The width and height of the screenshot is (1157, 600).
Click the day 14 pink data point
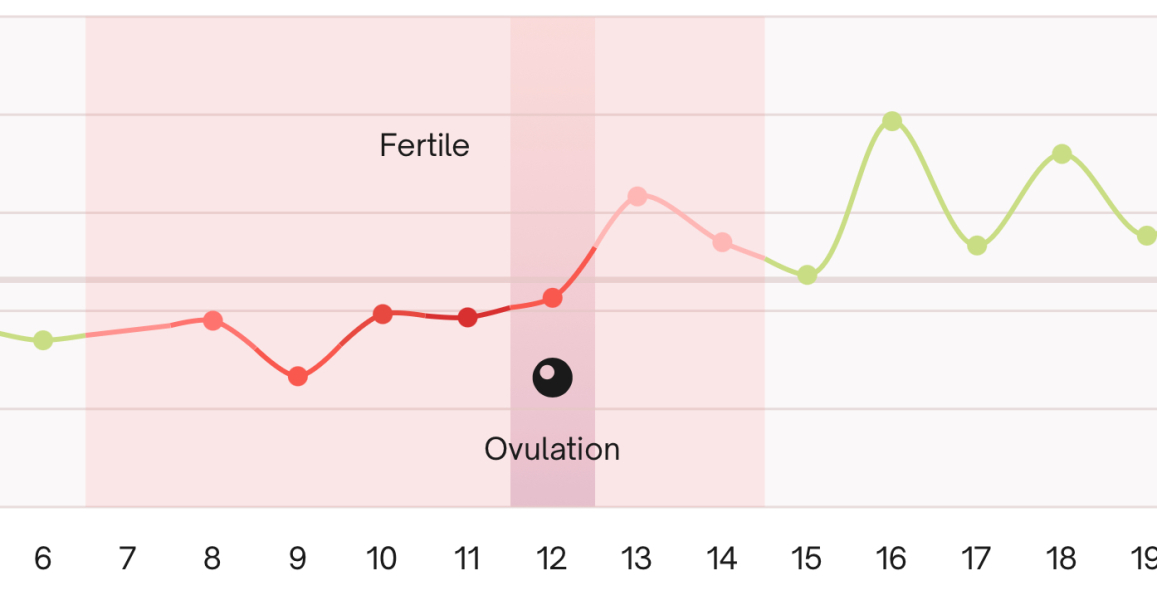pyautogui.click(x=722, y=242)
